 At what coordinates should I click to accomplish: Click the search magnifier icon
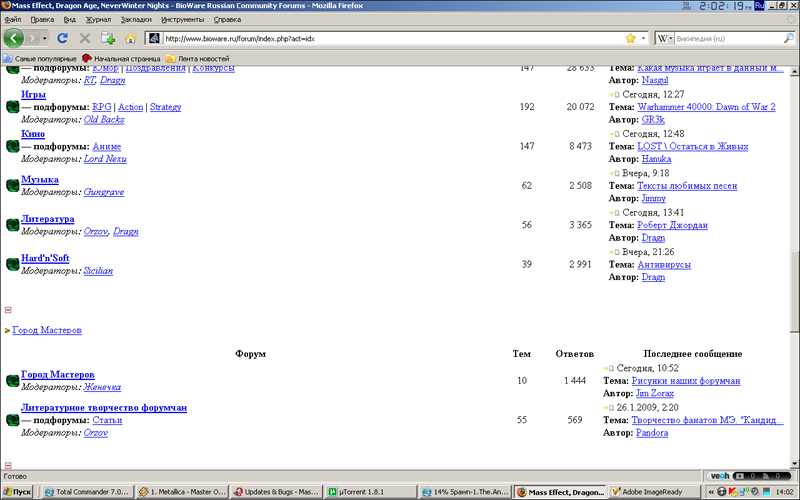coord(788,38)
